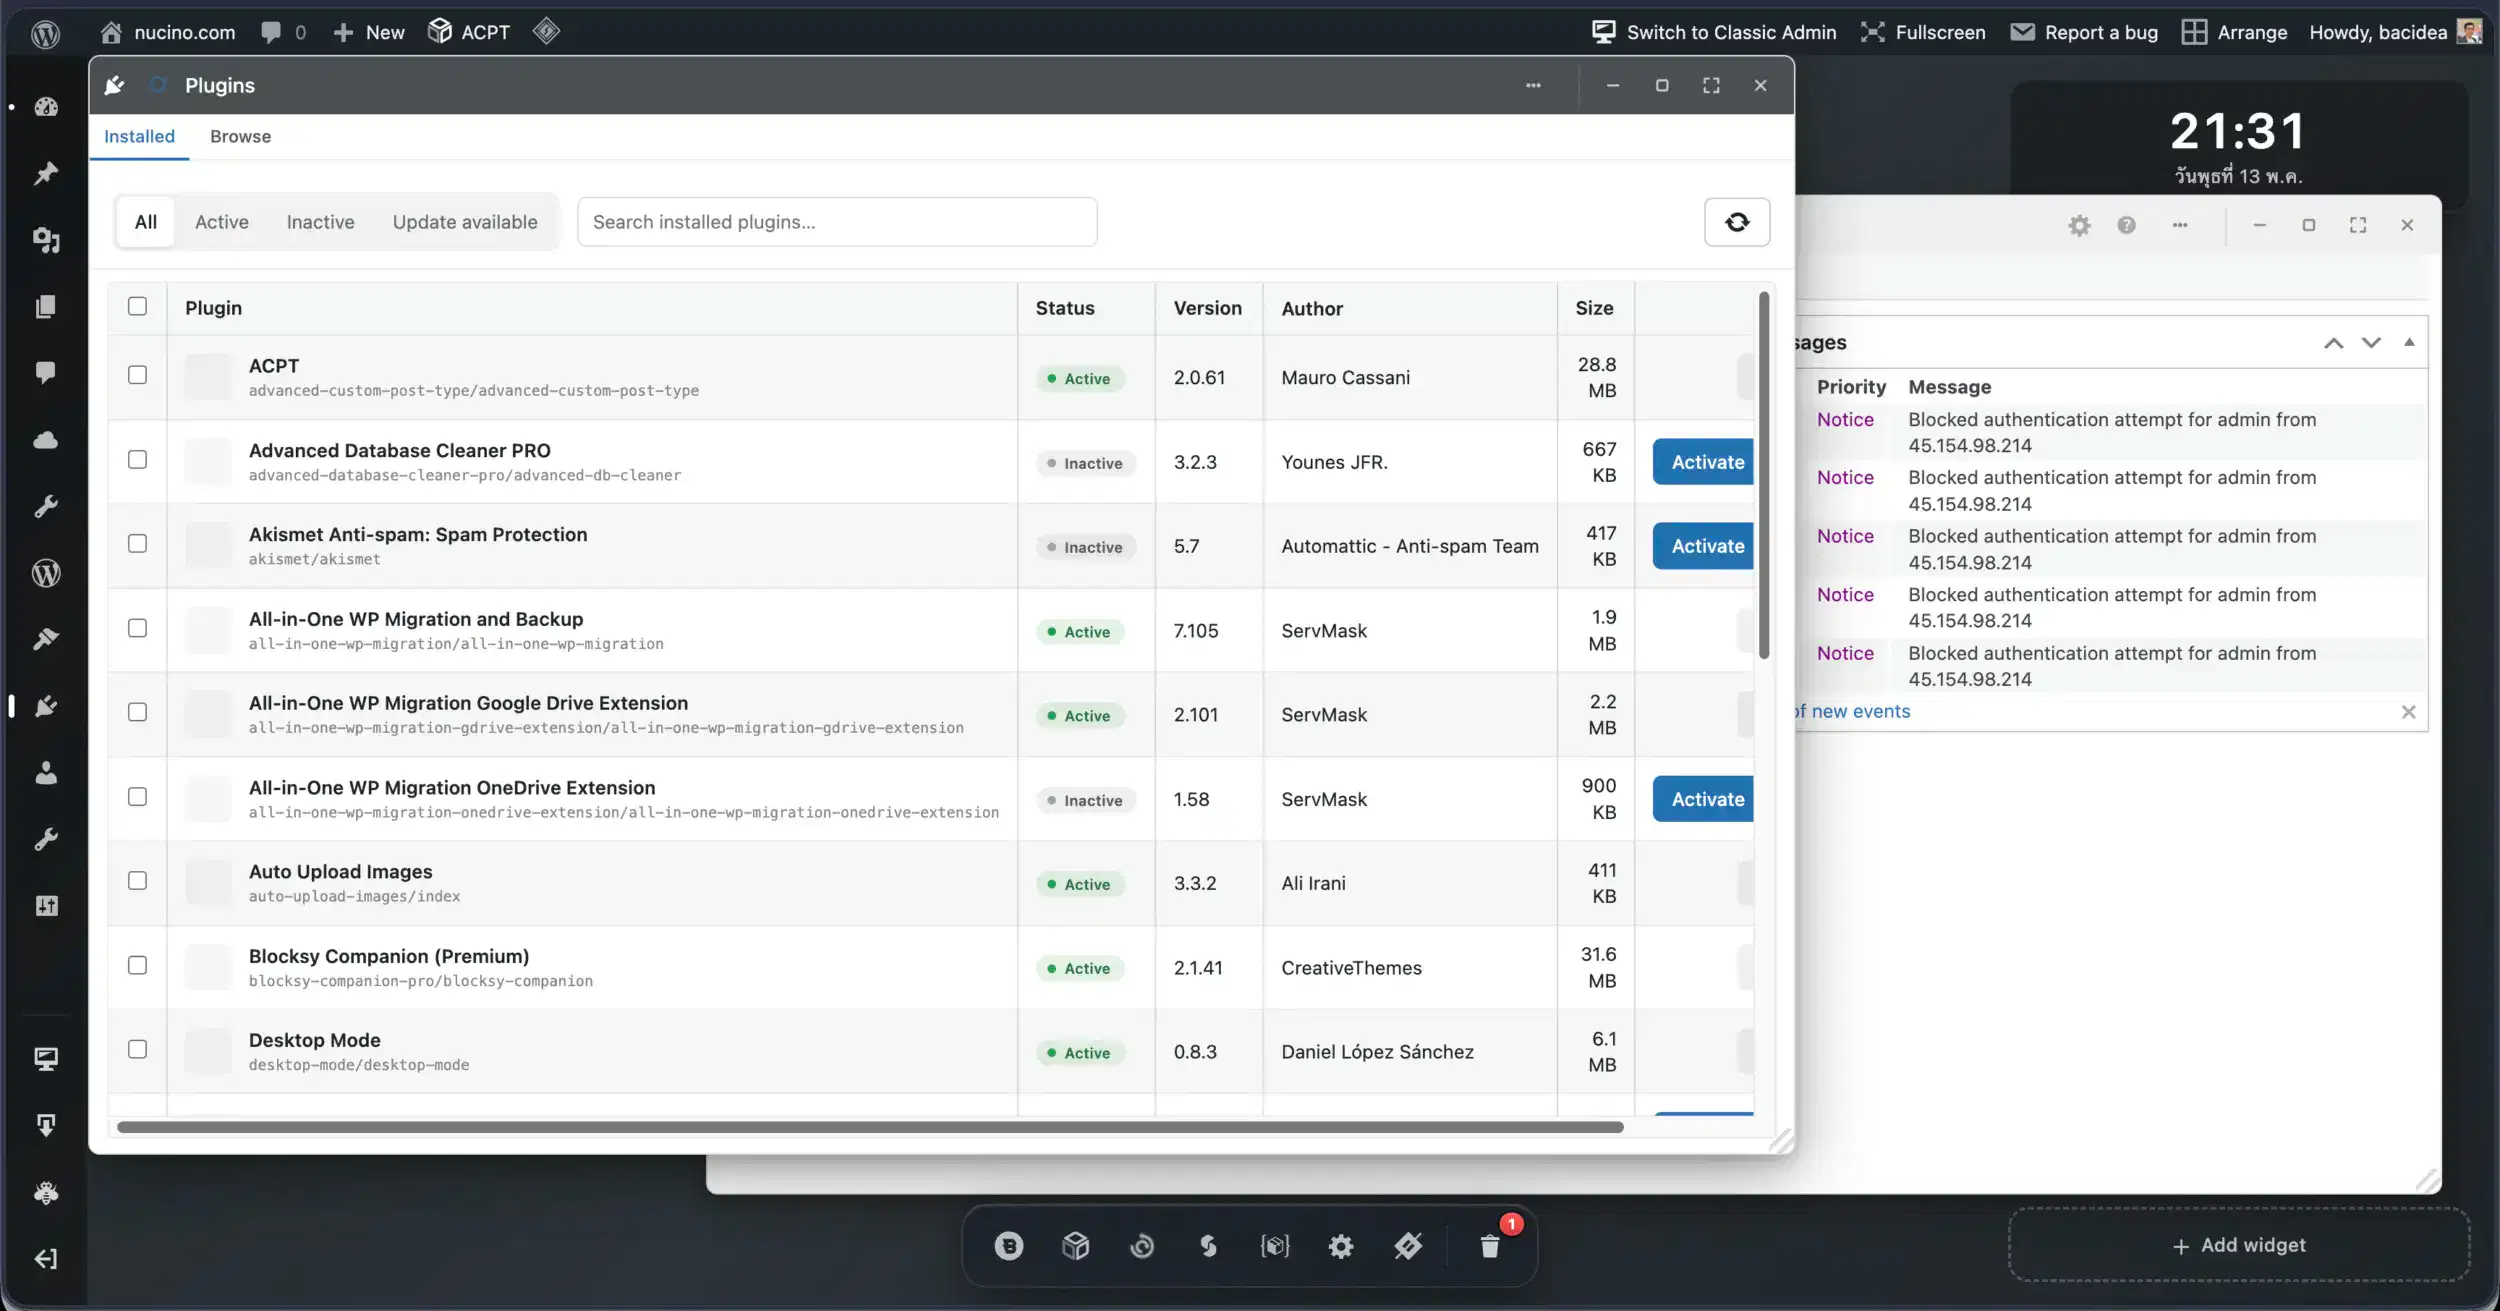Click the down chevron in messages panel
The image size is (2500, 1311).
click(2371, 343)
